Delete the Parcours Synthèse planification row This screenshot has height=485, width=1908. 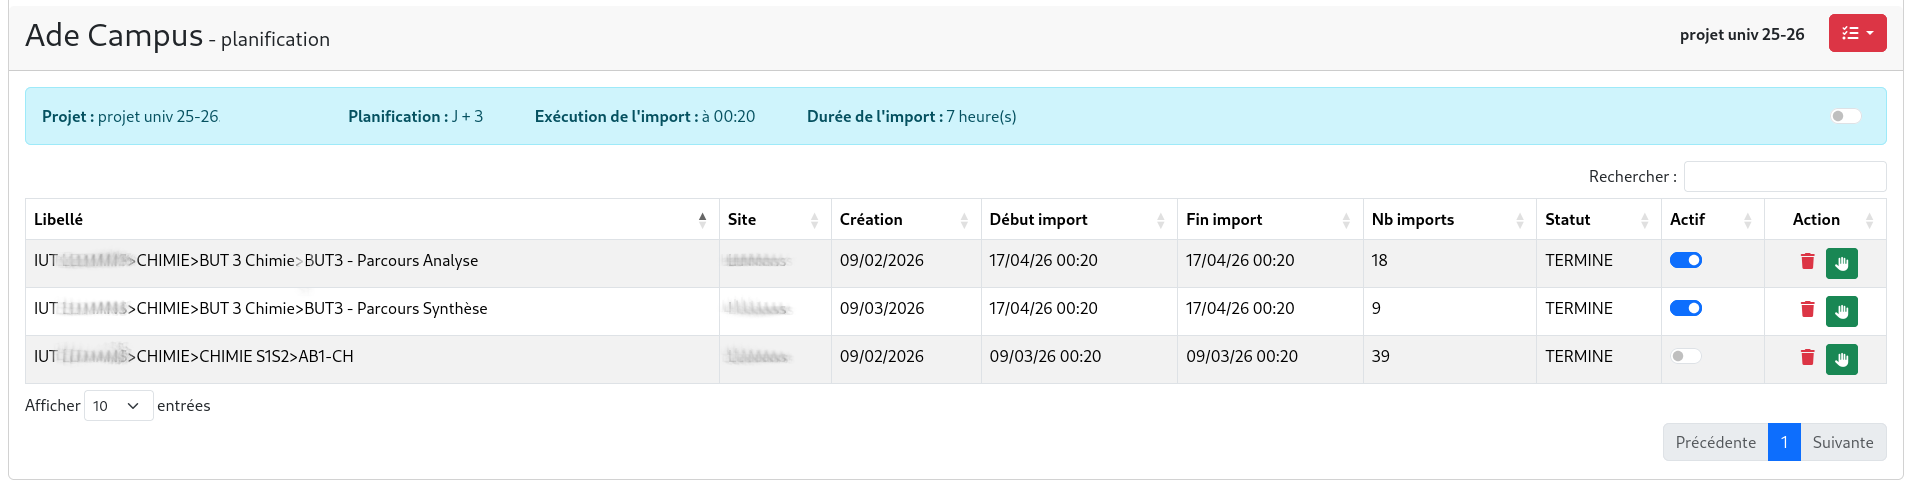pos(1807,309)
